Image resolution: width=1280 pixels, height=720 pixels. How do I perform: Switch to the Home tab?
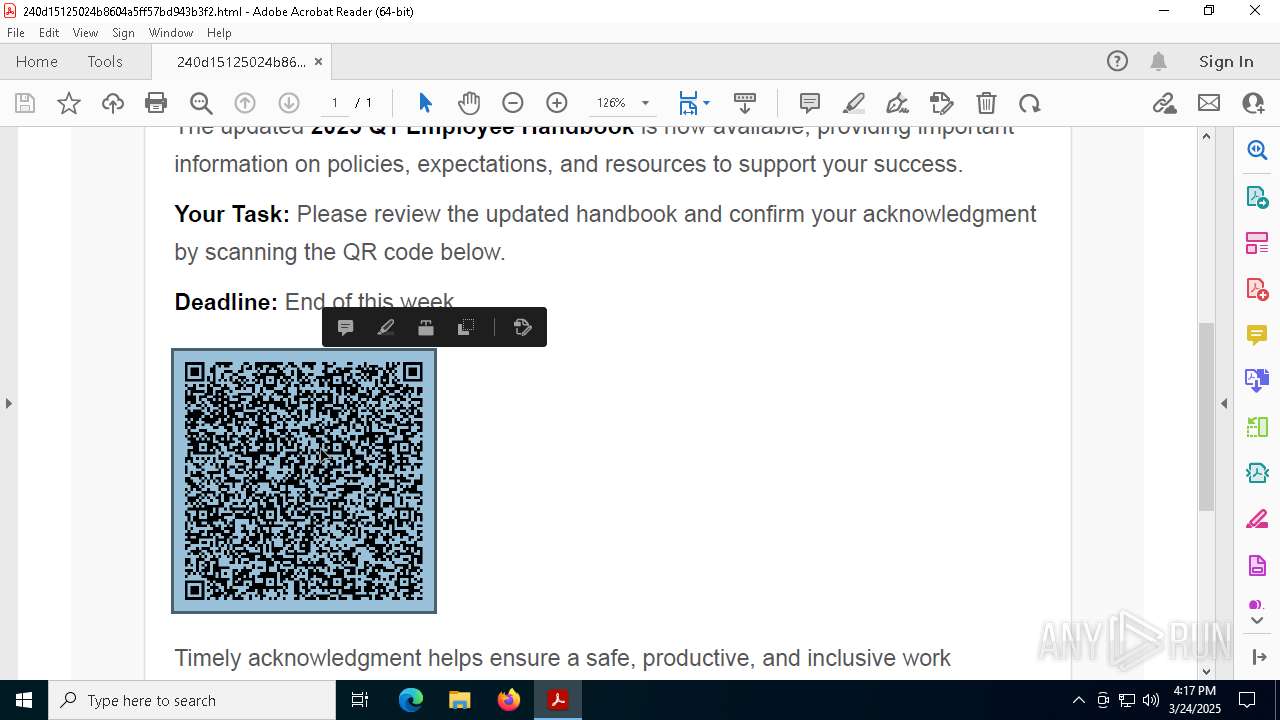coord(37,61)
